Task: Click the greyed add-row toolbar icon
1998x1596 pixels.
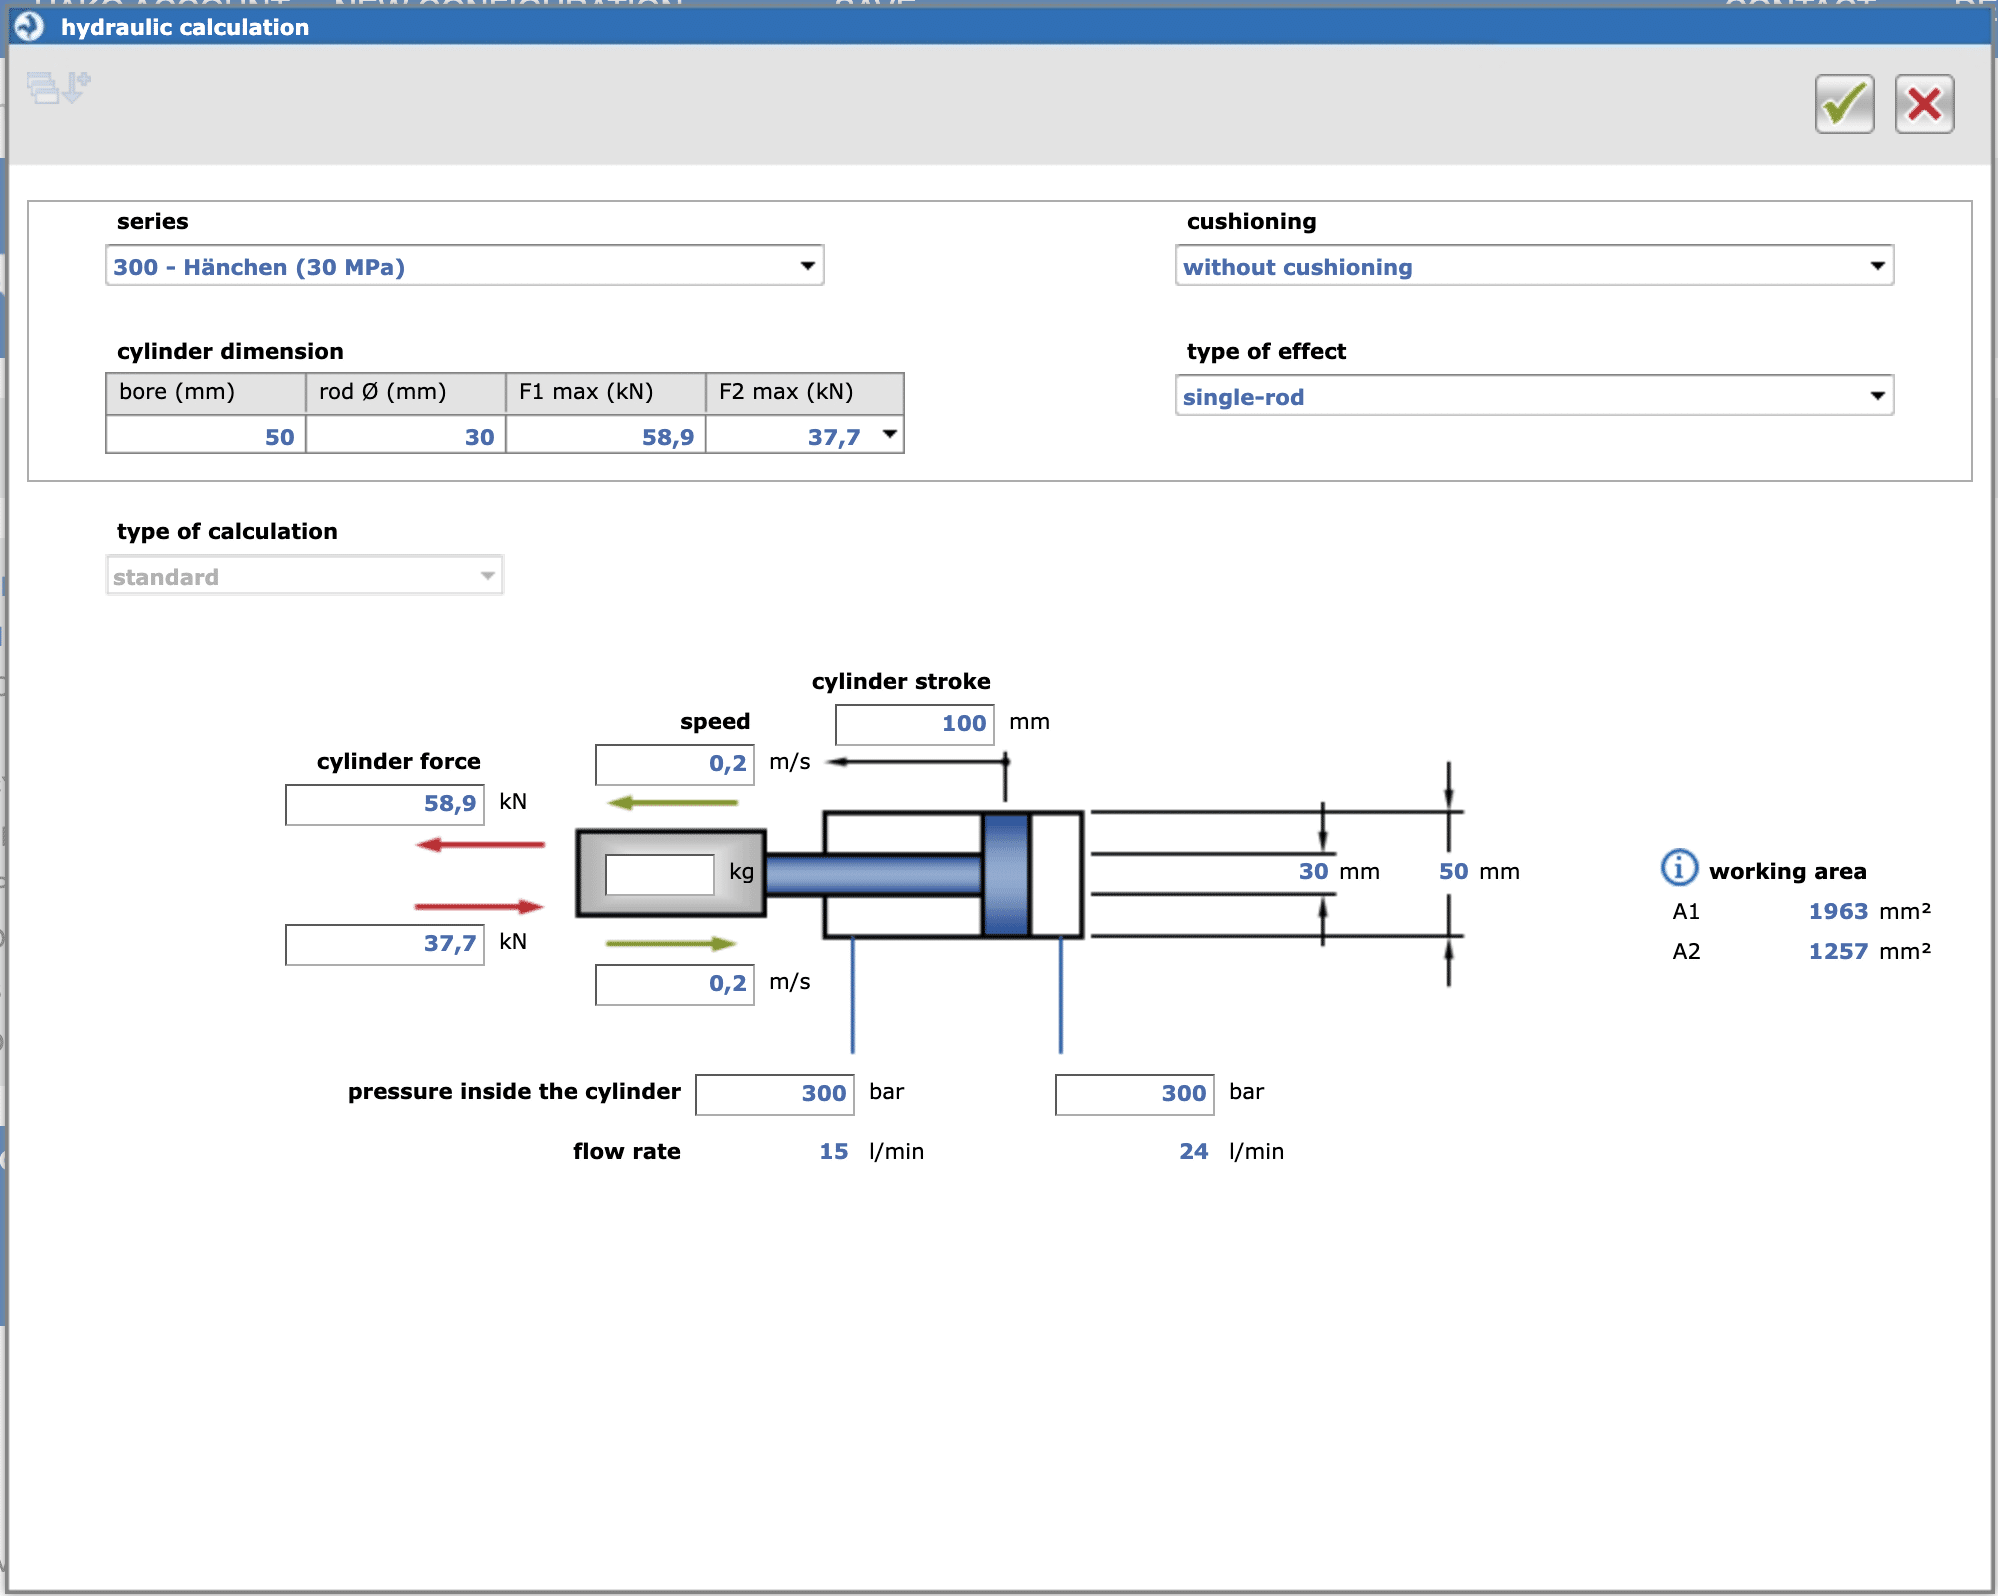Action: click(x=58, y=88)
